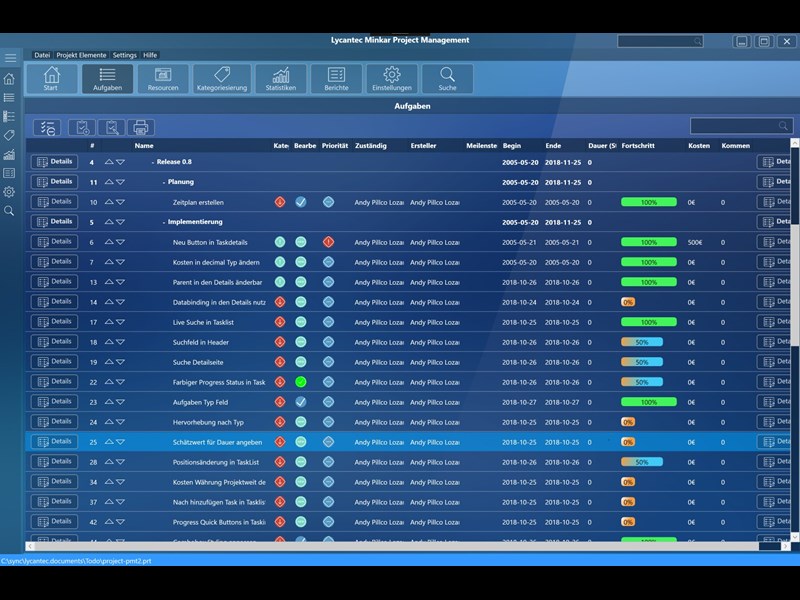This screenshot has width=800, height=600.
Task: Click the statistics chart icon in left sidebar
Action: coord(9,154)
